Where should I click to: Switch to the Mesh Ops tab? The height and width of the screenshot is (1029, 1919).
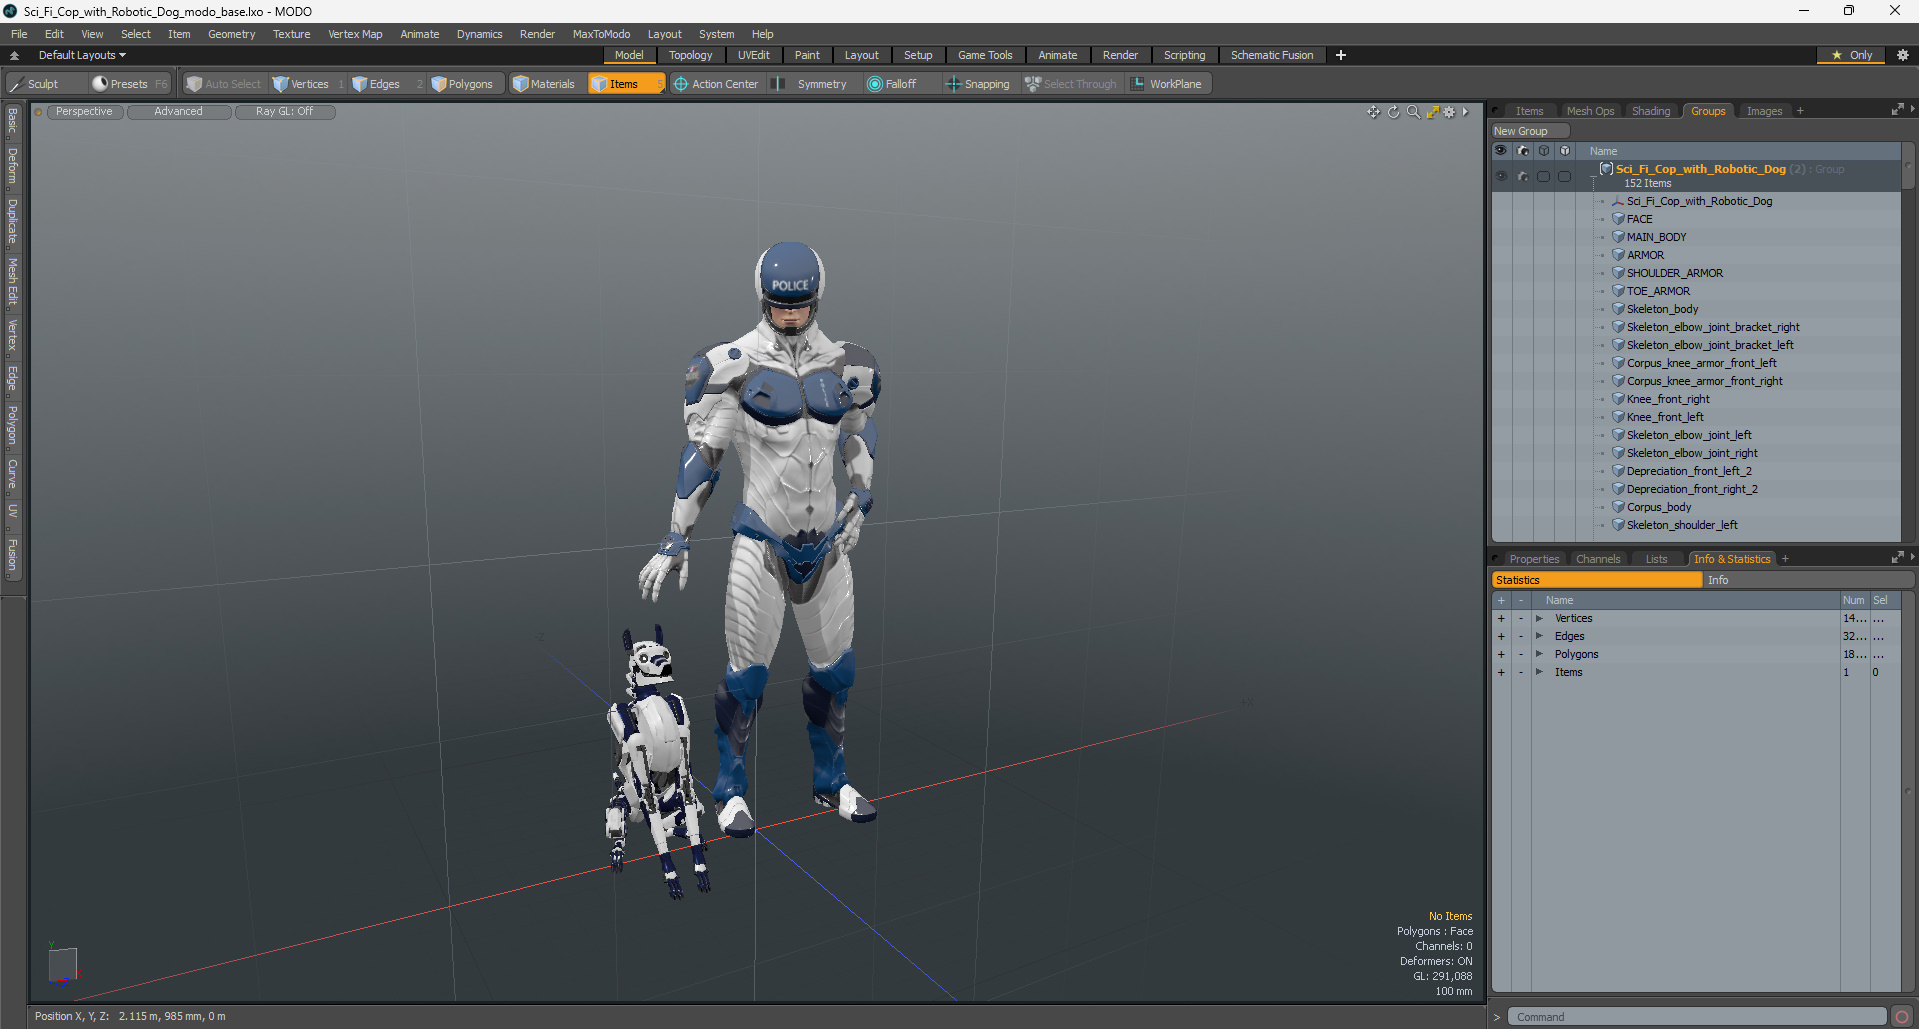[x=1590, y=111]
